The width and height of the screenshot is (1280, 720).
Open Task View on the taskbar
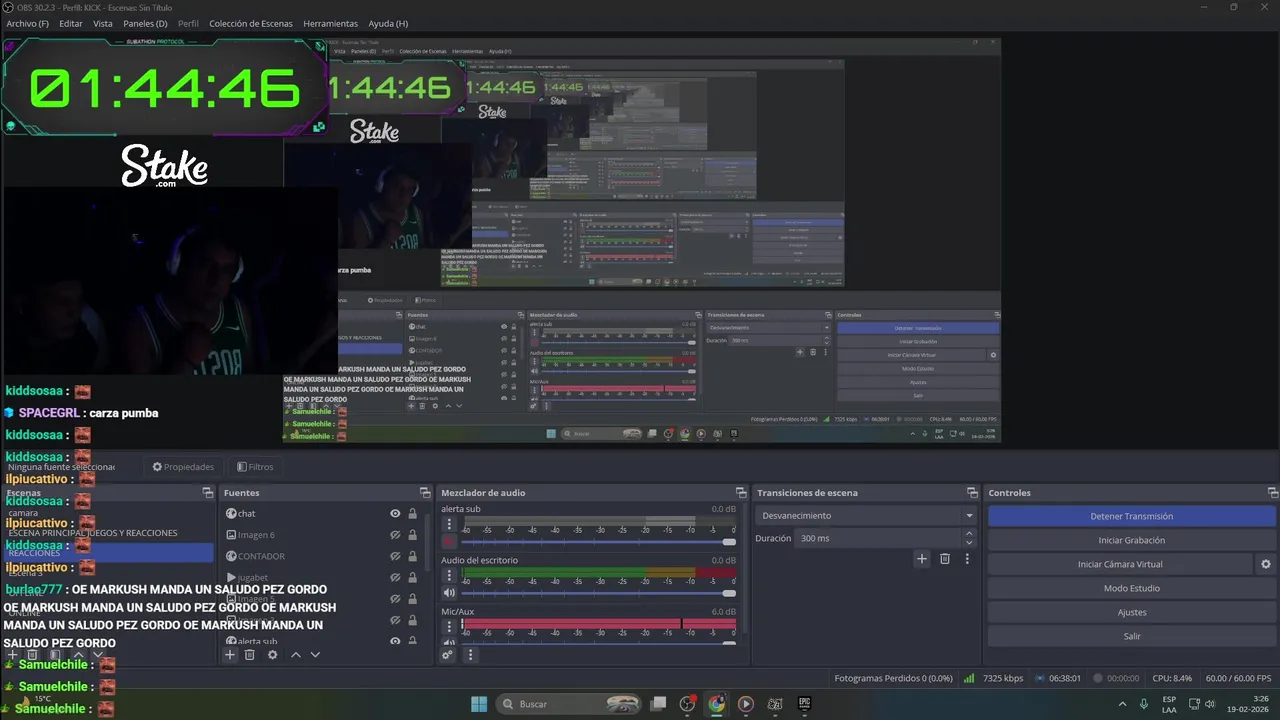(658, 704)
